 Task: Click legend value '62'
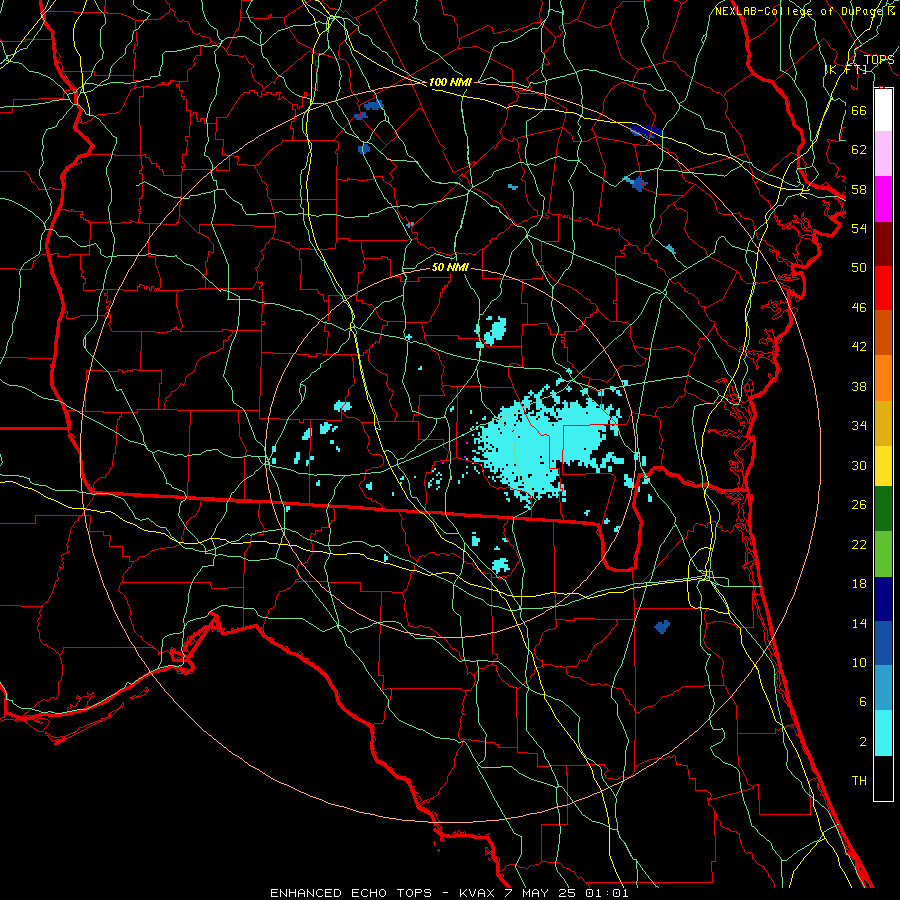click(859, 150)
